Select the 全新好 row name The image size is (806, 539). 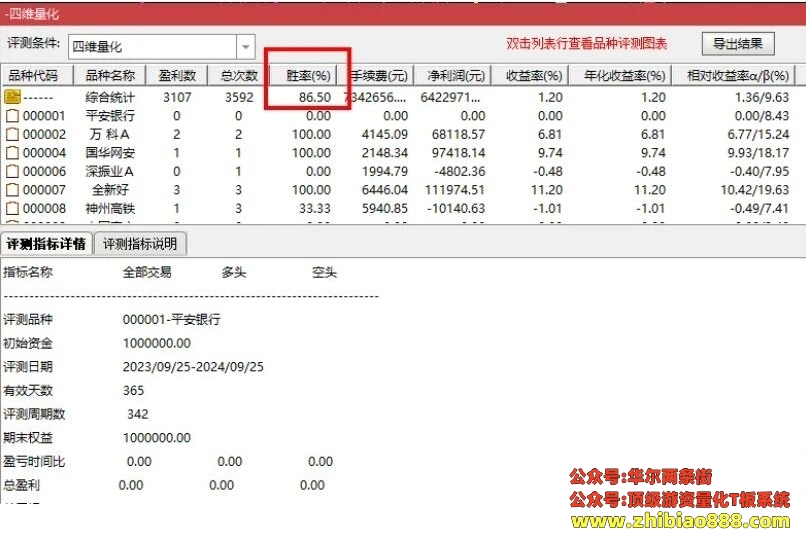[x=111, y=190]
